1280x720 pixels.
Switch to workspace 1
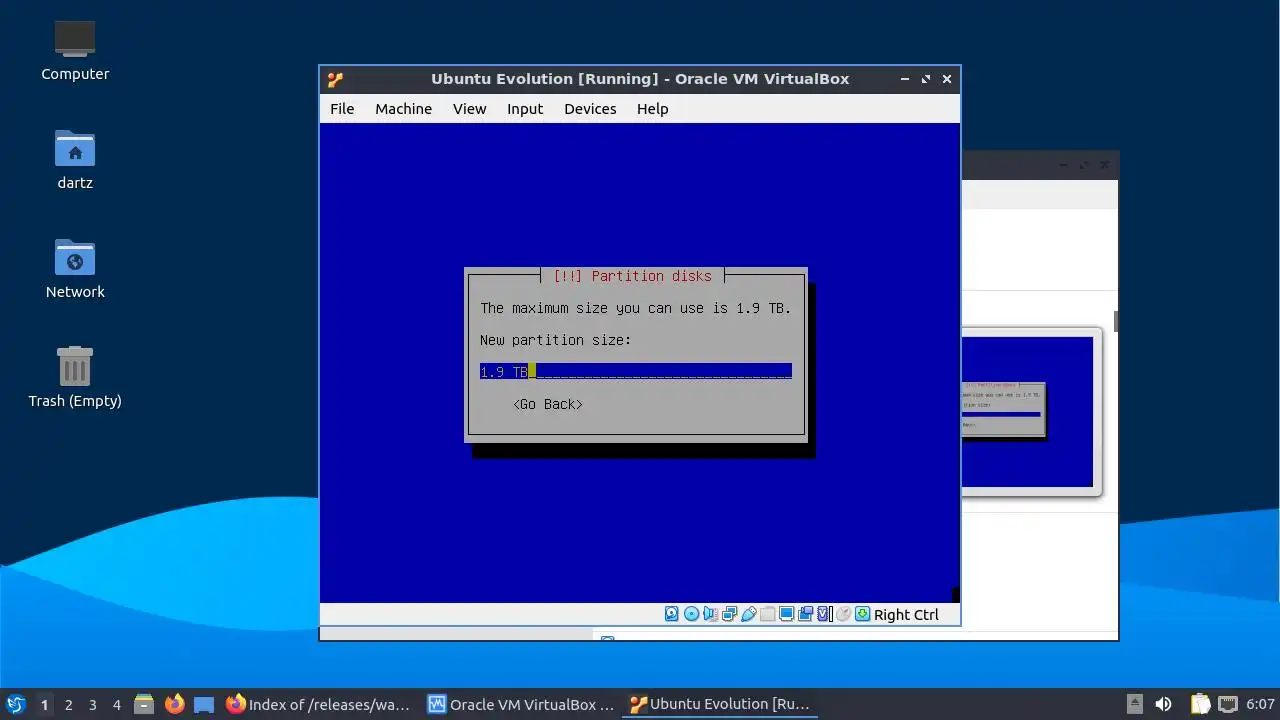tap(44, 705)
